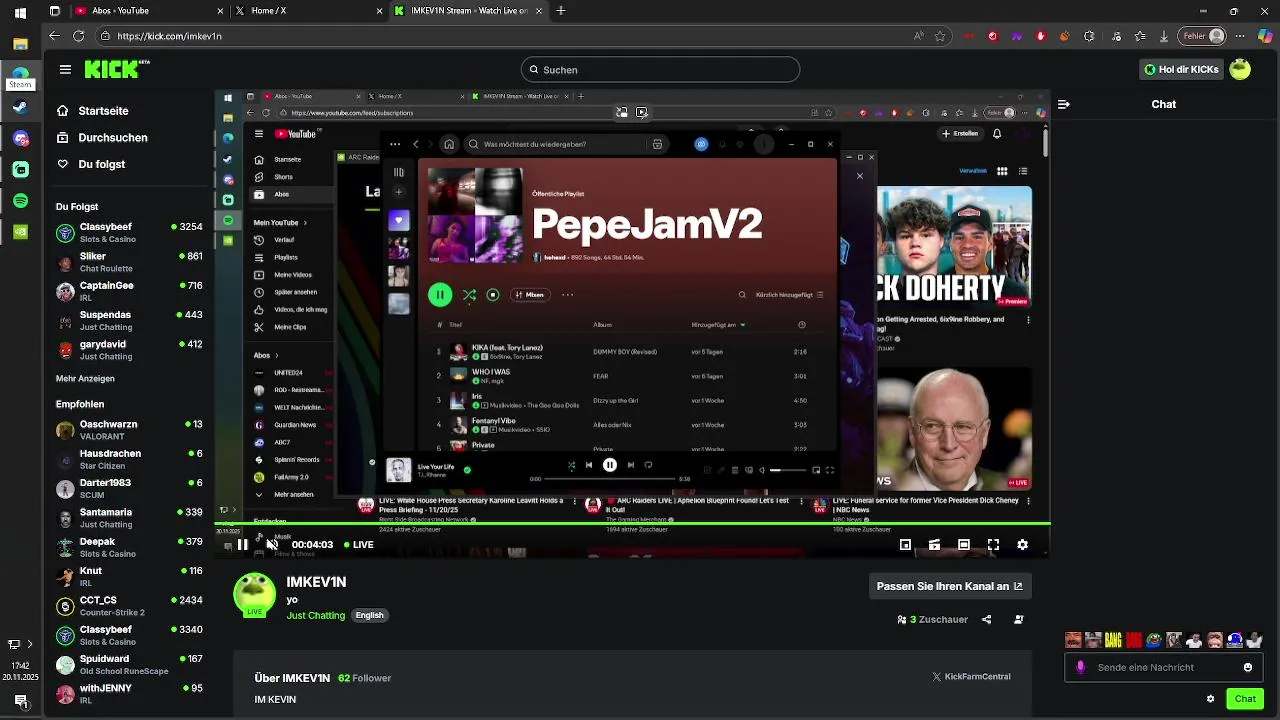The height and width of the screenshot is (720, 1280).
Task: Open withJENNY channel in sidebar
Action: 129,694
